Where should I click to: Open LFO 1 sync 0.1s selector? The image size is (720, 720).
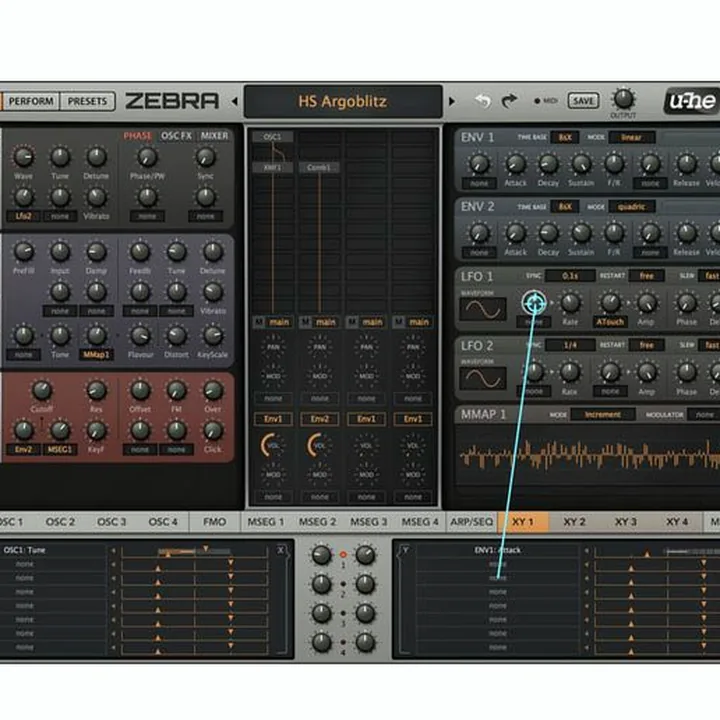[x=570, y=276]
